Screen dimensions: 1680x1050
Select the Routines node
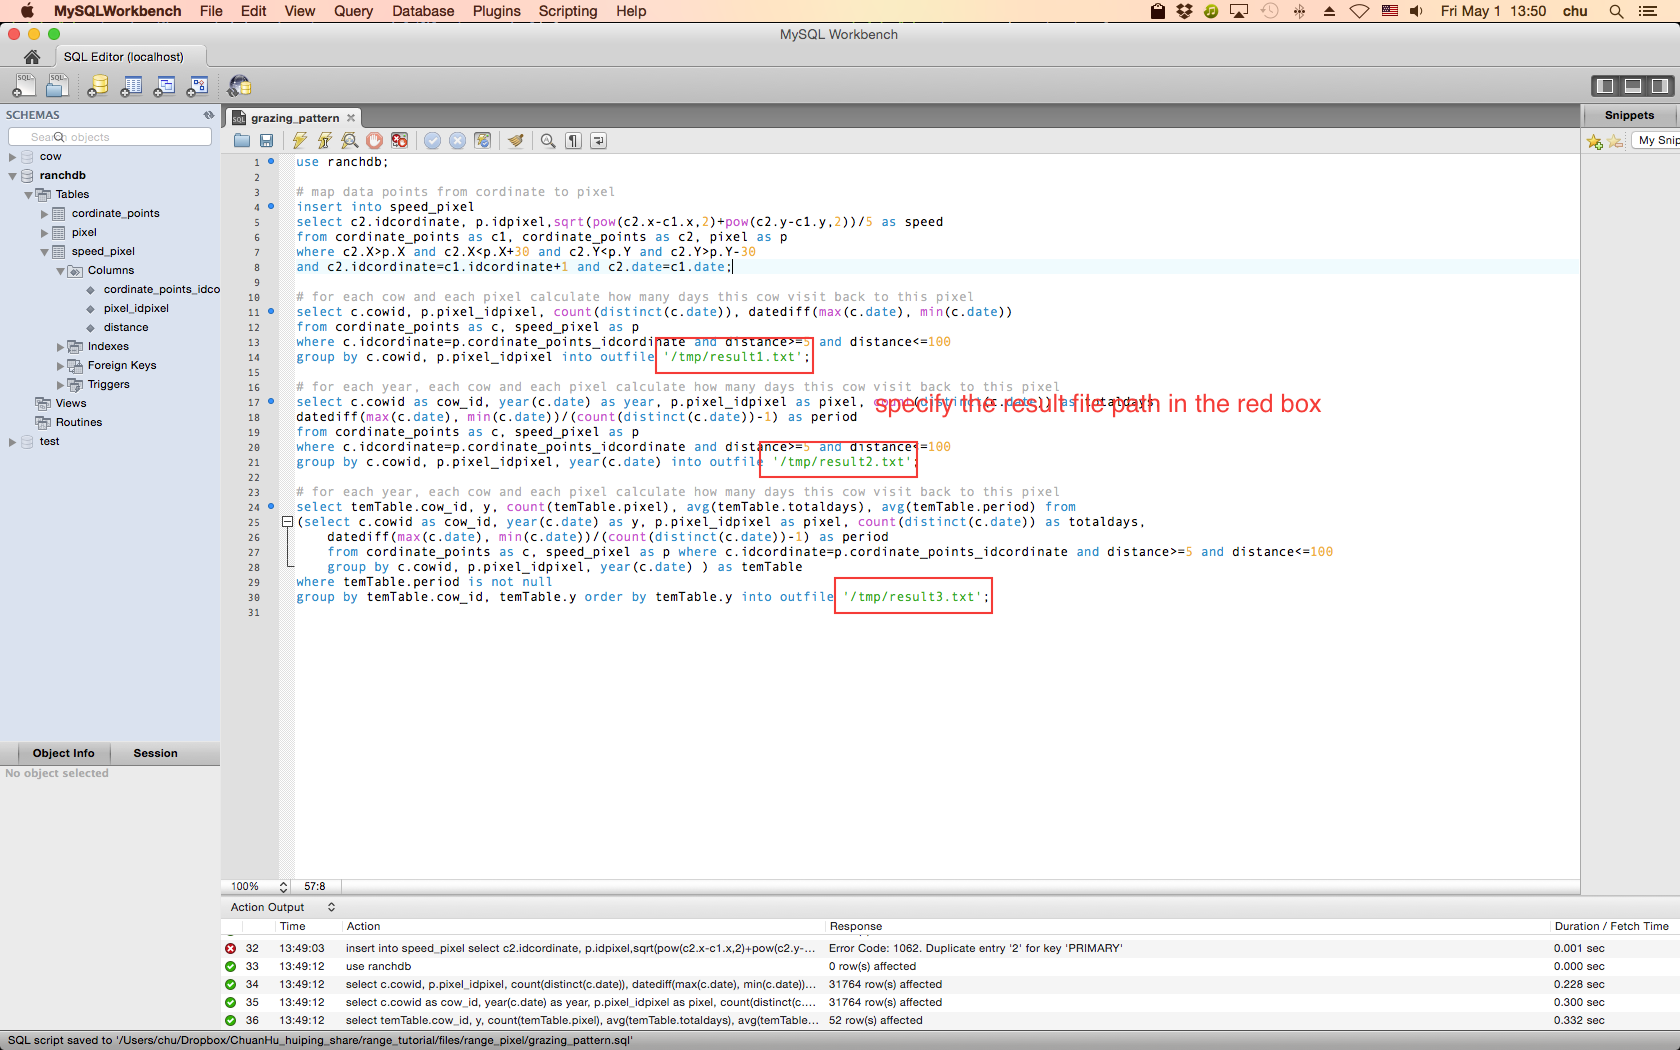click(79, 423)
